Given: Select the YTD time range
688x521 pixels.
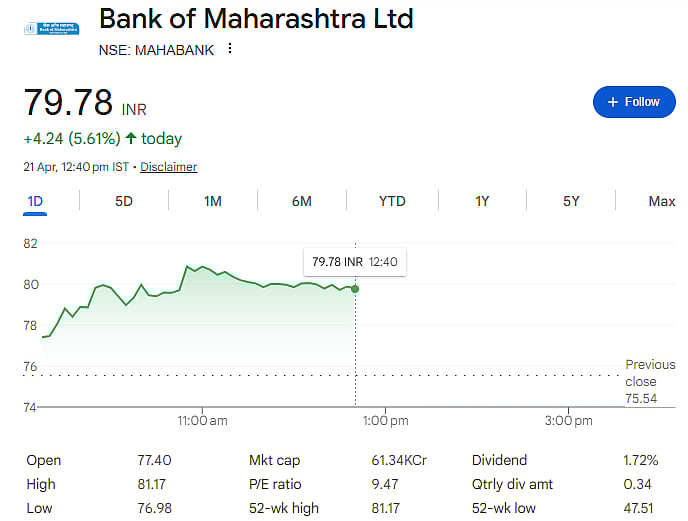Looking at the screenshot, I should (x=392, y=201).
